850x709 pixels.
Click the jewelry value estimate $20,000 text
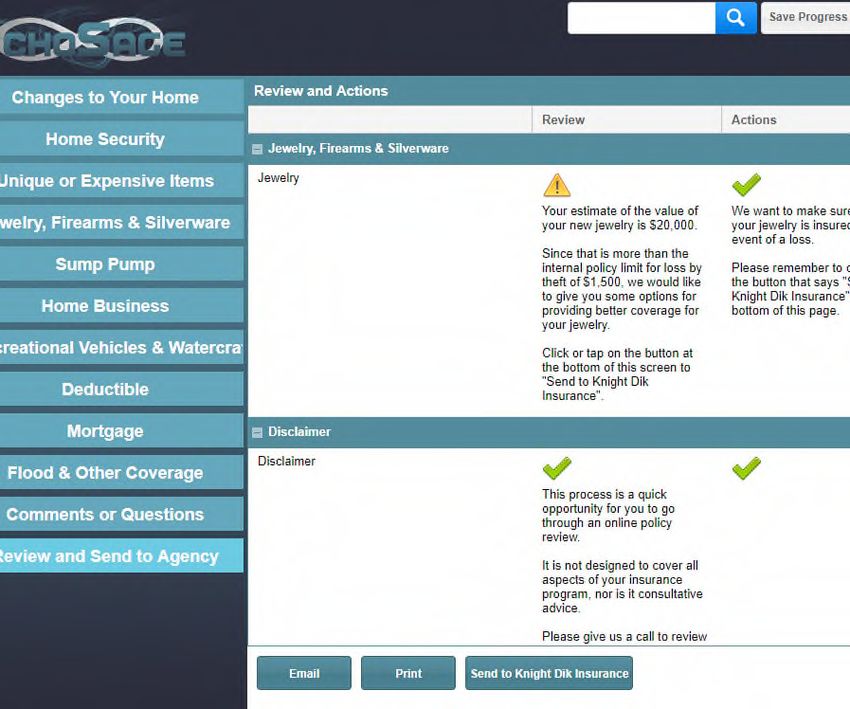(x=620, y=218)
